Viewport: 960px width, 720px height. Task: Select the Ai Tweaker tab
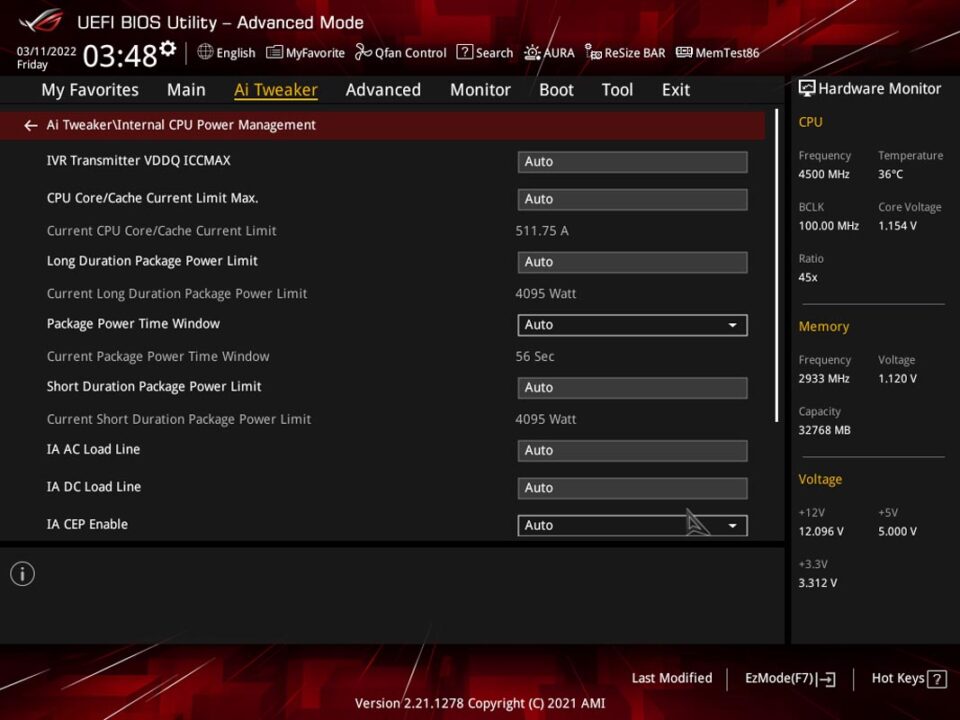pyautogui.click(x=276, y=90)
